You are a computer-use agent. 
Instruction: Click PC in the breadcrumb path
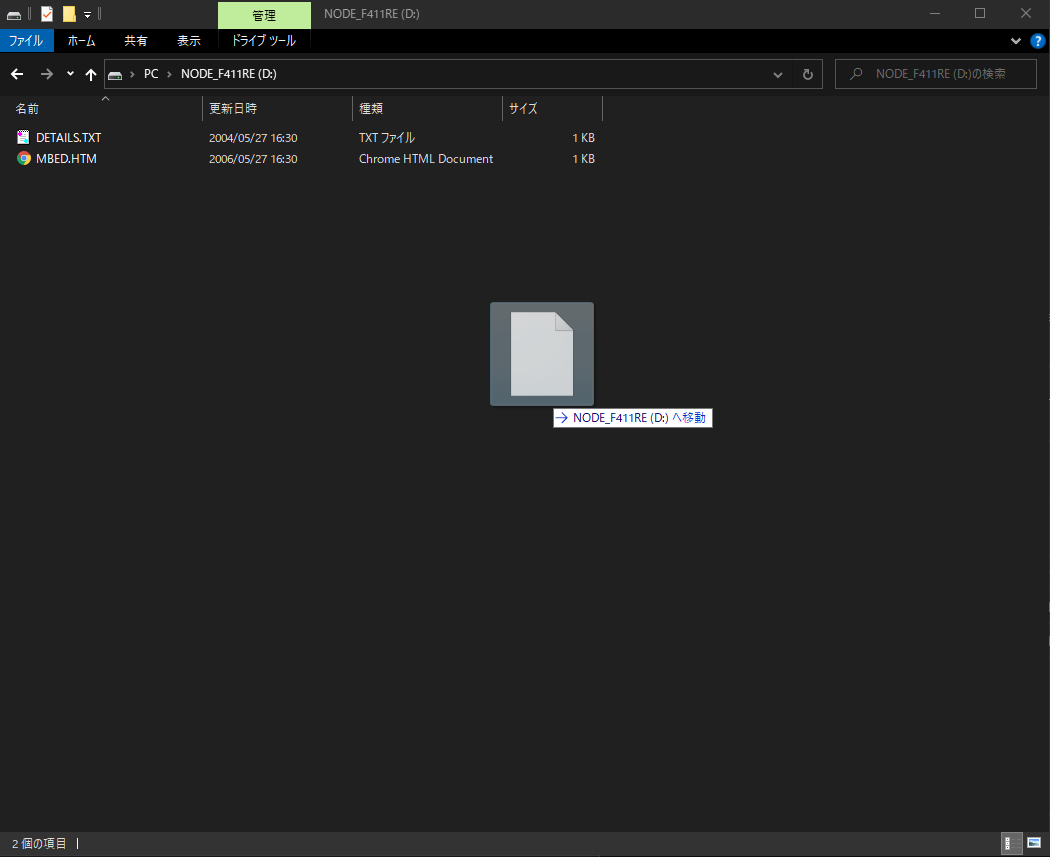[151, 74]
